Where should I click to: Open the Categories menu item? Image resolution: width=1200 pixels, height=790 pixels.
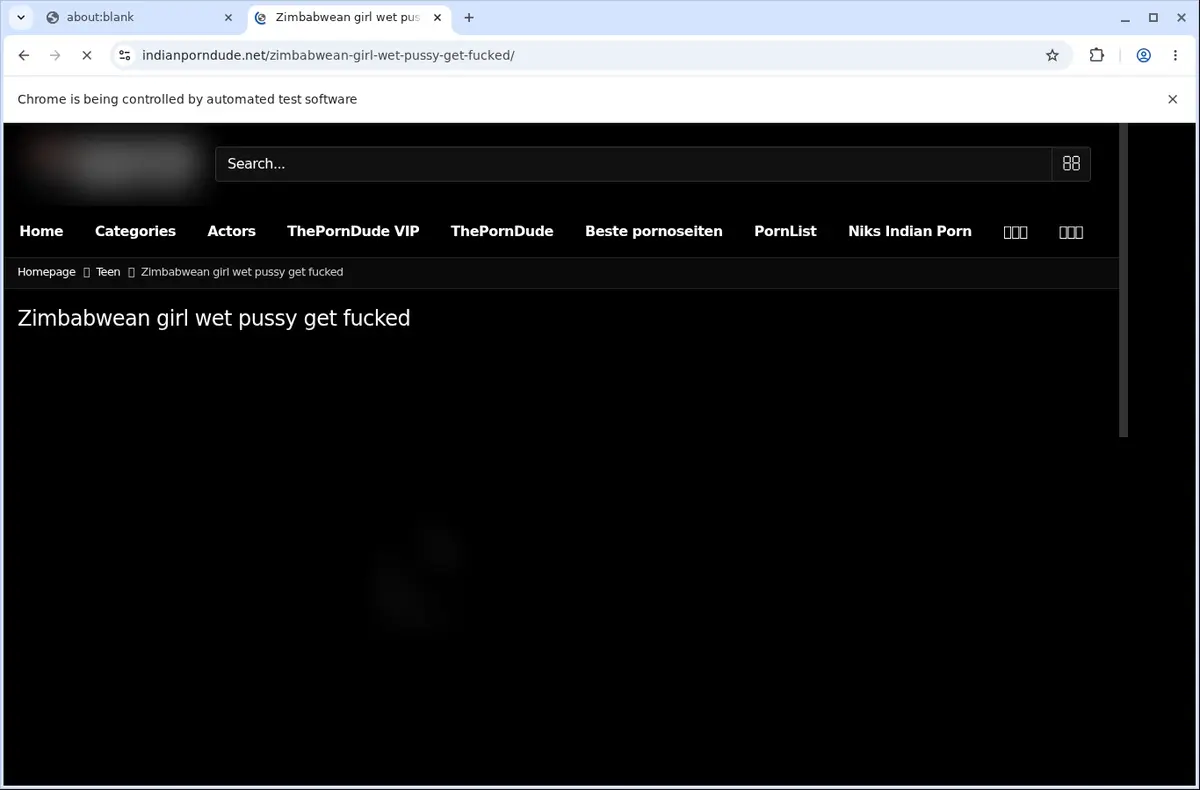tap(135, 231)
